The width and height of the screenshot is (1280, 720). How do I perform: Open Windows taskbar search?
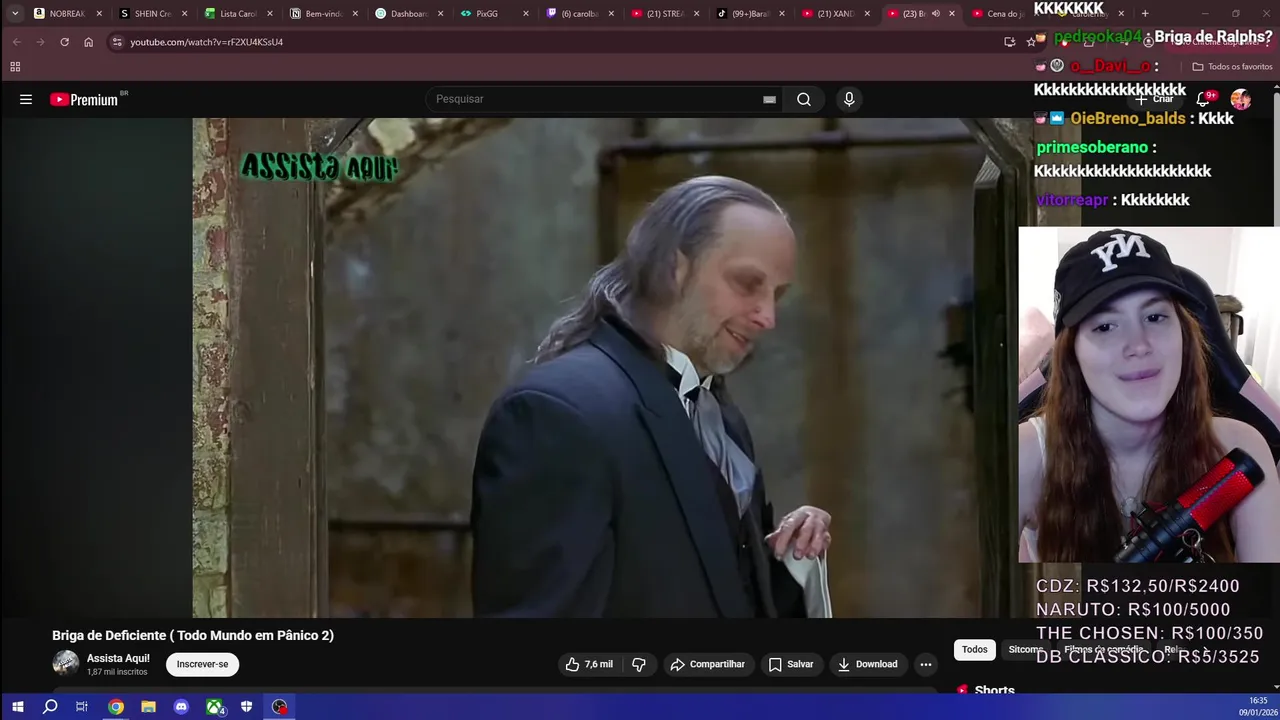click(50, 707)
